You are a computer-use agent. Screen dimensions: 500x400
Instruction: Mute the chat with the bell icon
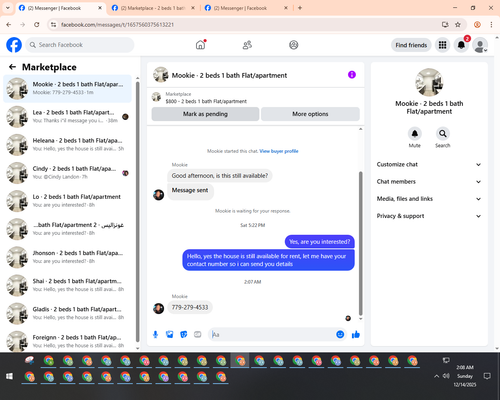point(415,134)
